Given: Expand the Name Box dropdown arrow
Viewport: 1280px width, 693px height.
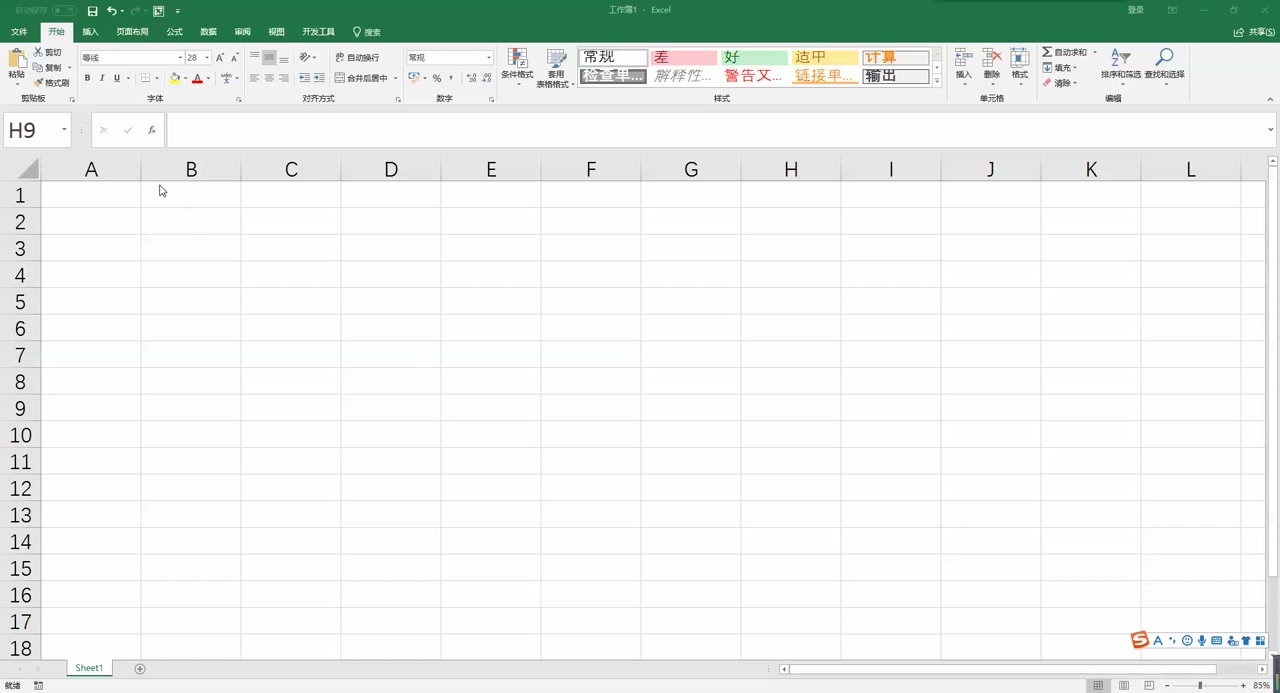Looking at the screenshot, I should click(x=64, y=130).
